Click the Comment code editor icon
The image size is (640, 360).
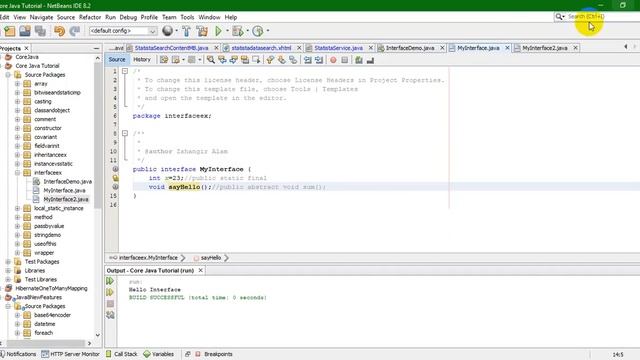point(359,60)
